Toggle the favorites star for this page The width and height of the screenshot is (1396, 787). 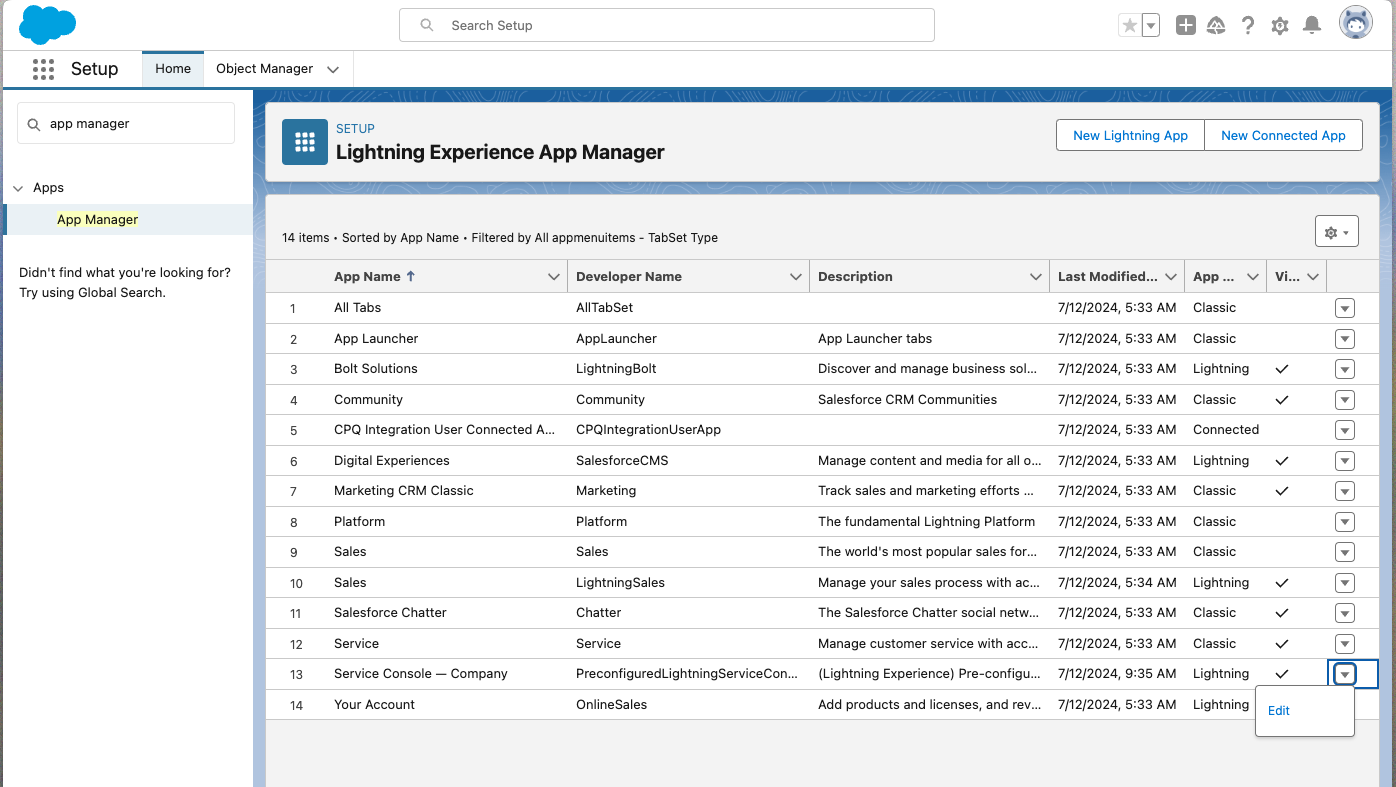point(1131,24)
